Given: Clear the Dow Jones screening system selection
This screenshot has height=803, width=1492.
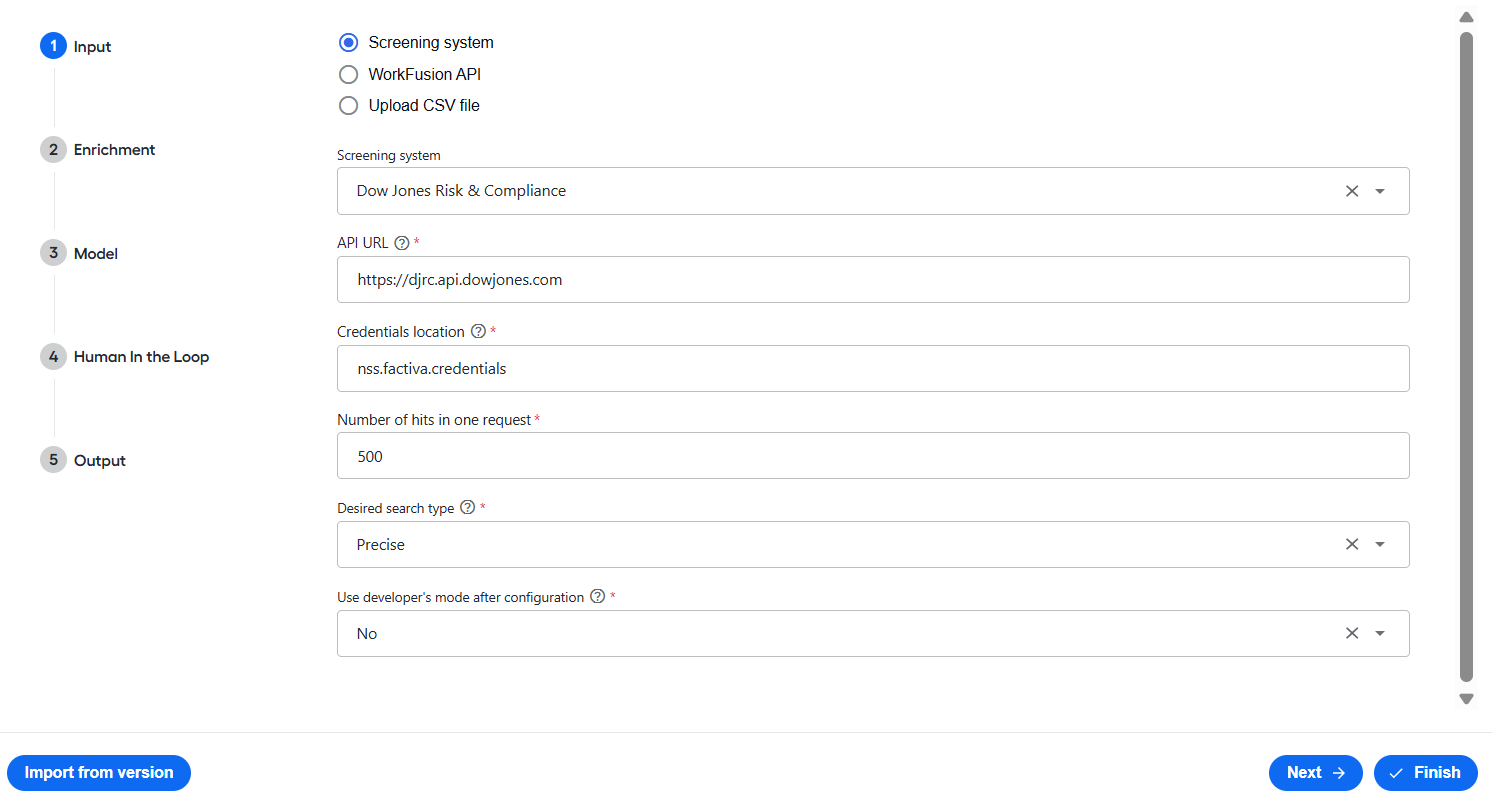Looking at the screenshot, I should point(1352,191).
